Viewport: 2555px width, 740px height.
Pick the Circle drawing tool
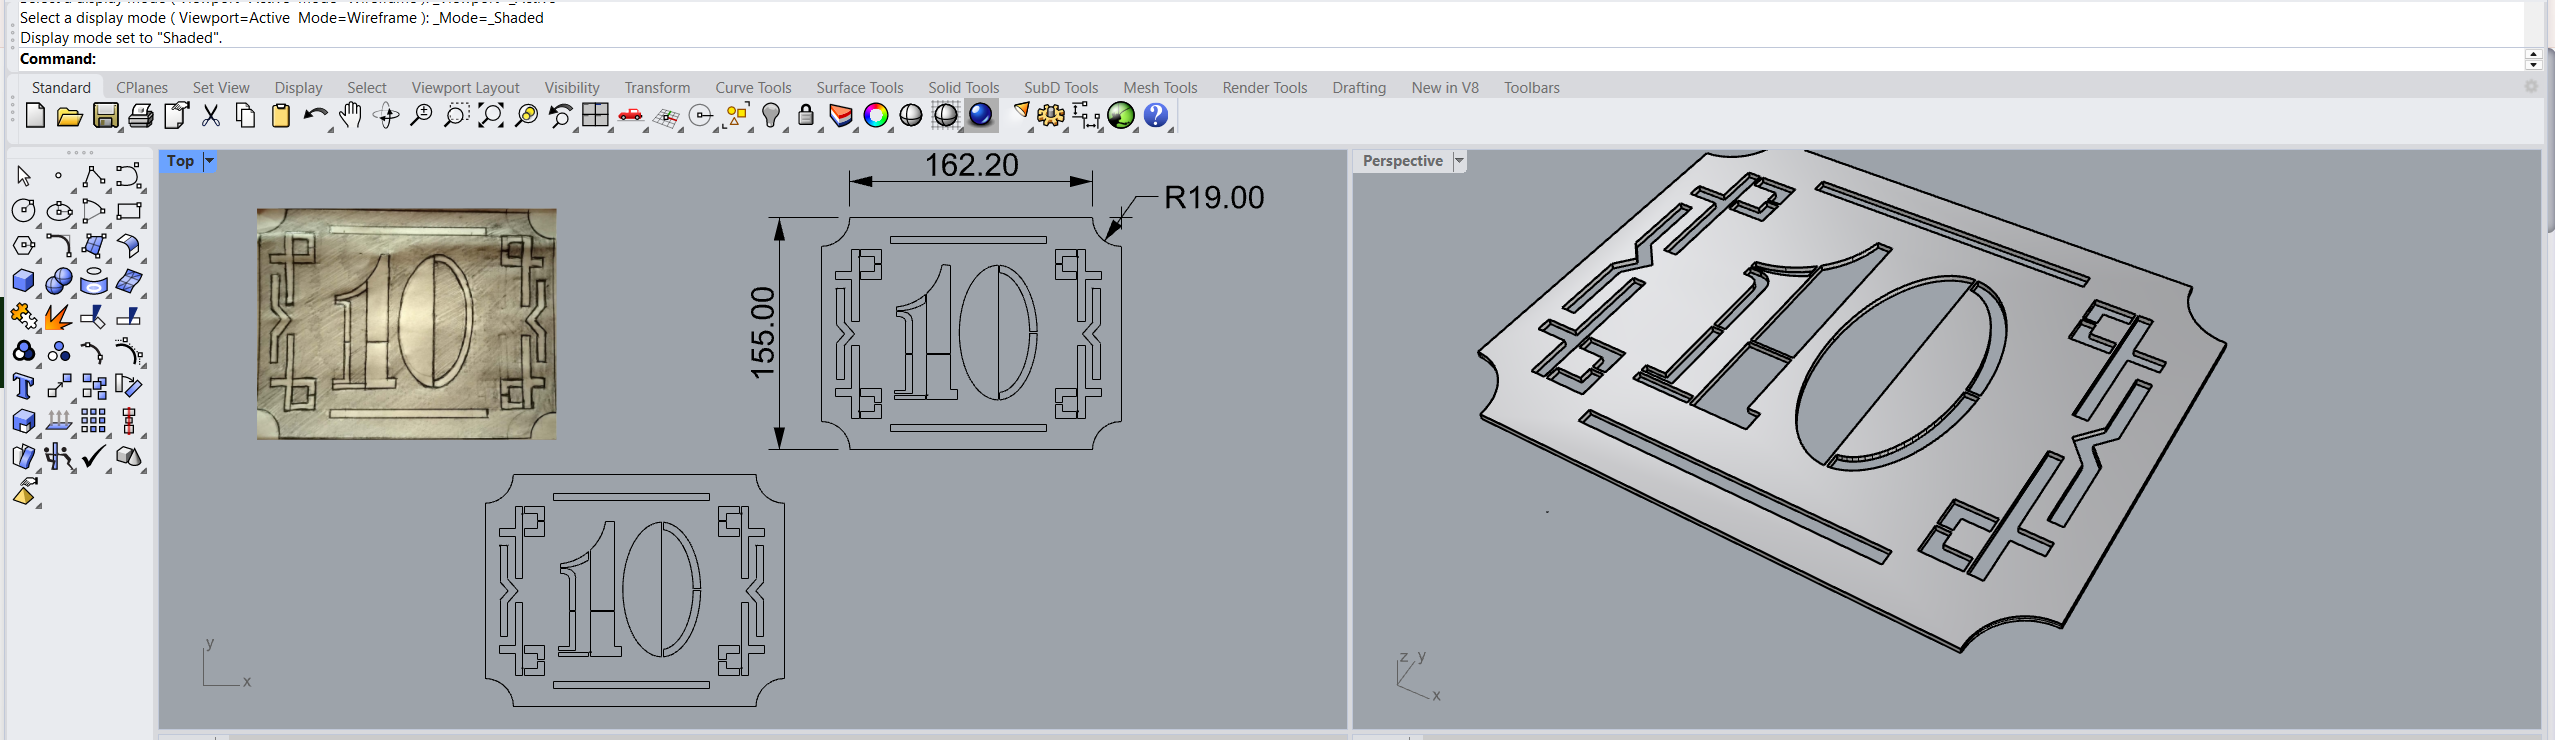click(23, 211)
